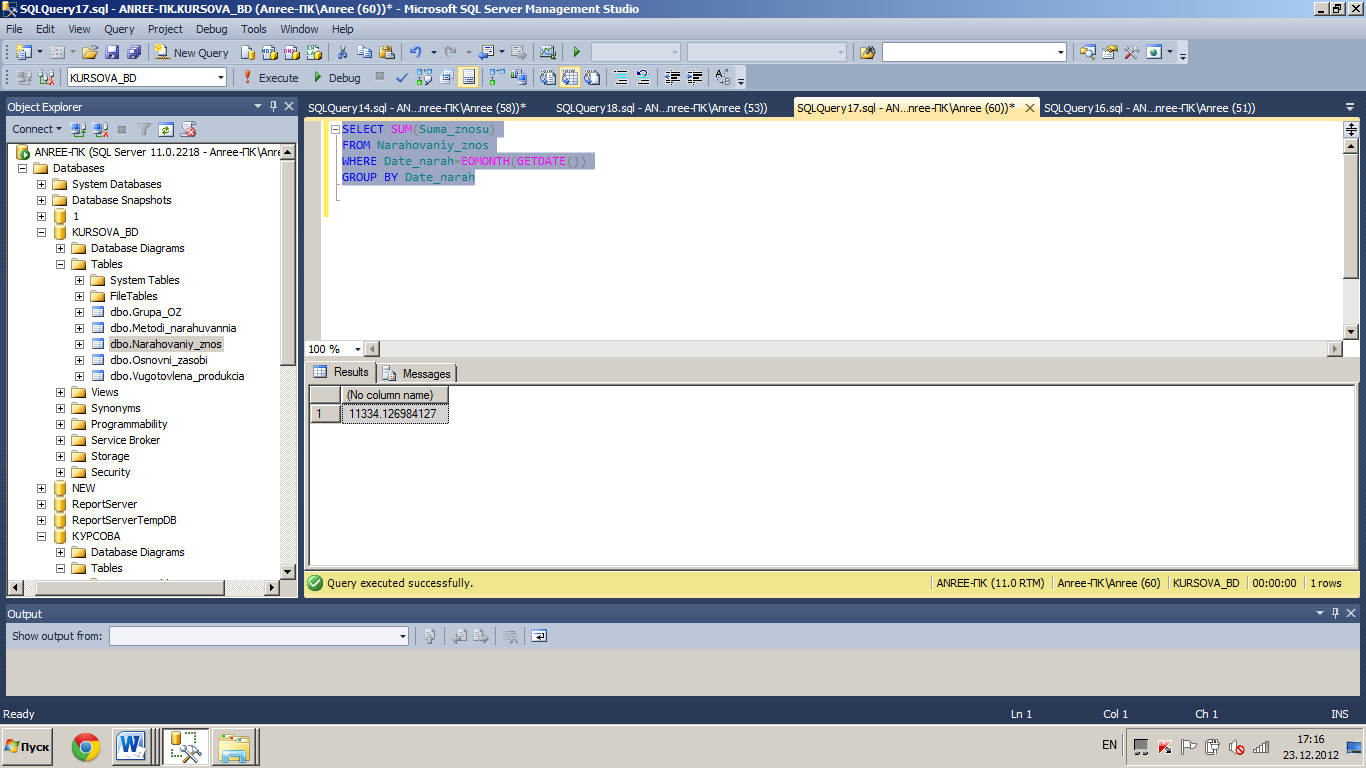Open Microsoft Word from the taskbar
Image resolution: width=1366 pixels, height=768 pixels.
[x=131, y=747]
